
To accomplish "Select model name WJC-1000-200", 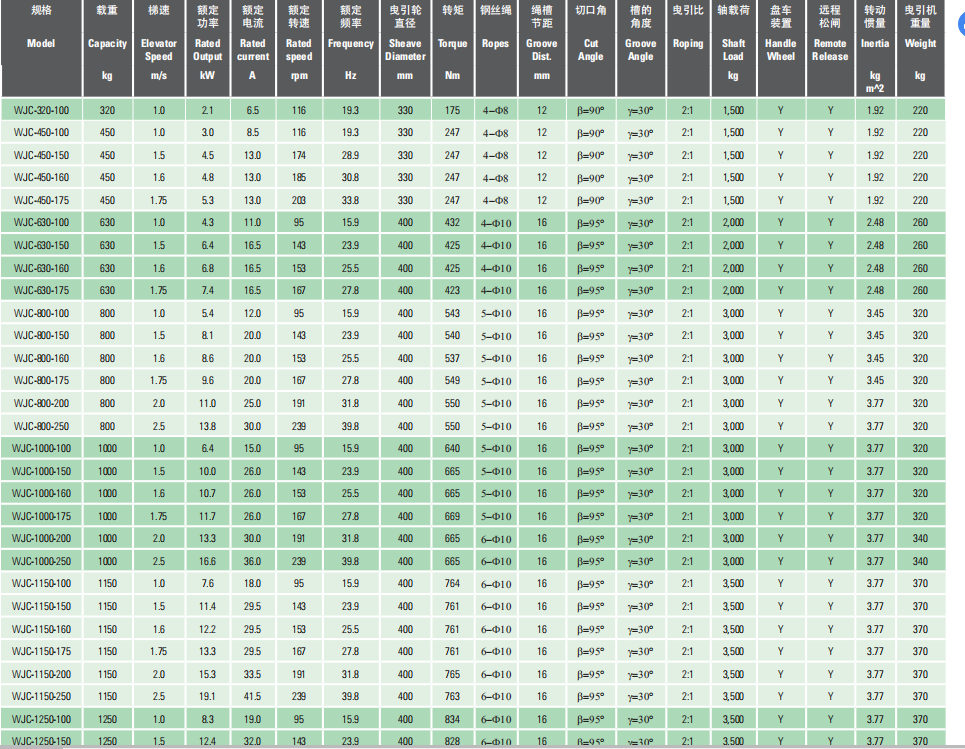I will (x=41, y=538).
